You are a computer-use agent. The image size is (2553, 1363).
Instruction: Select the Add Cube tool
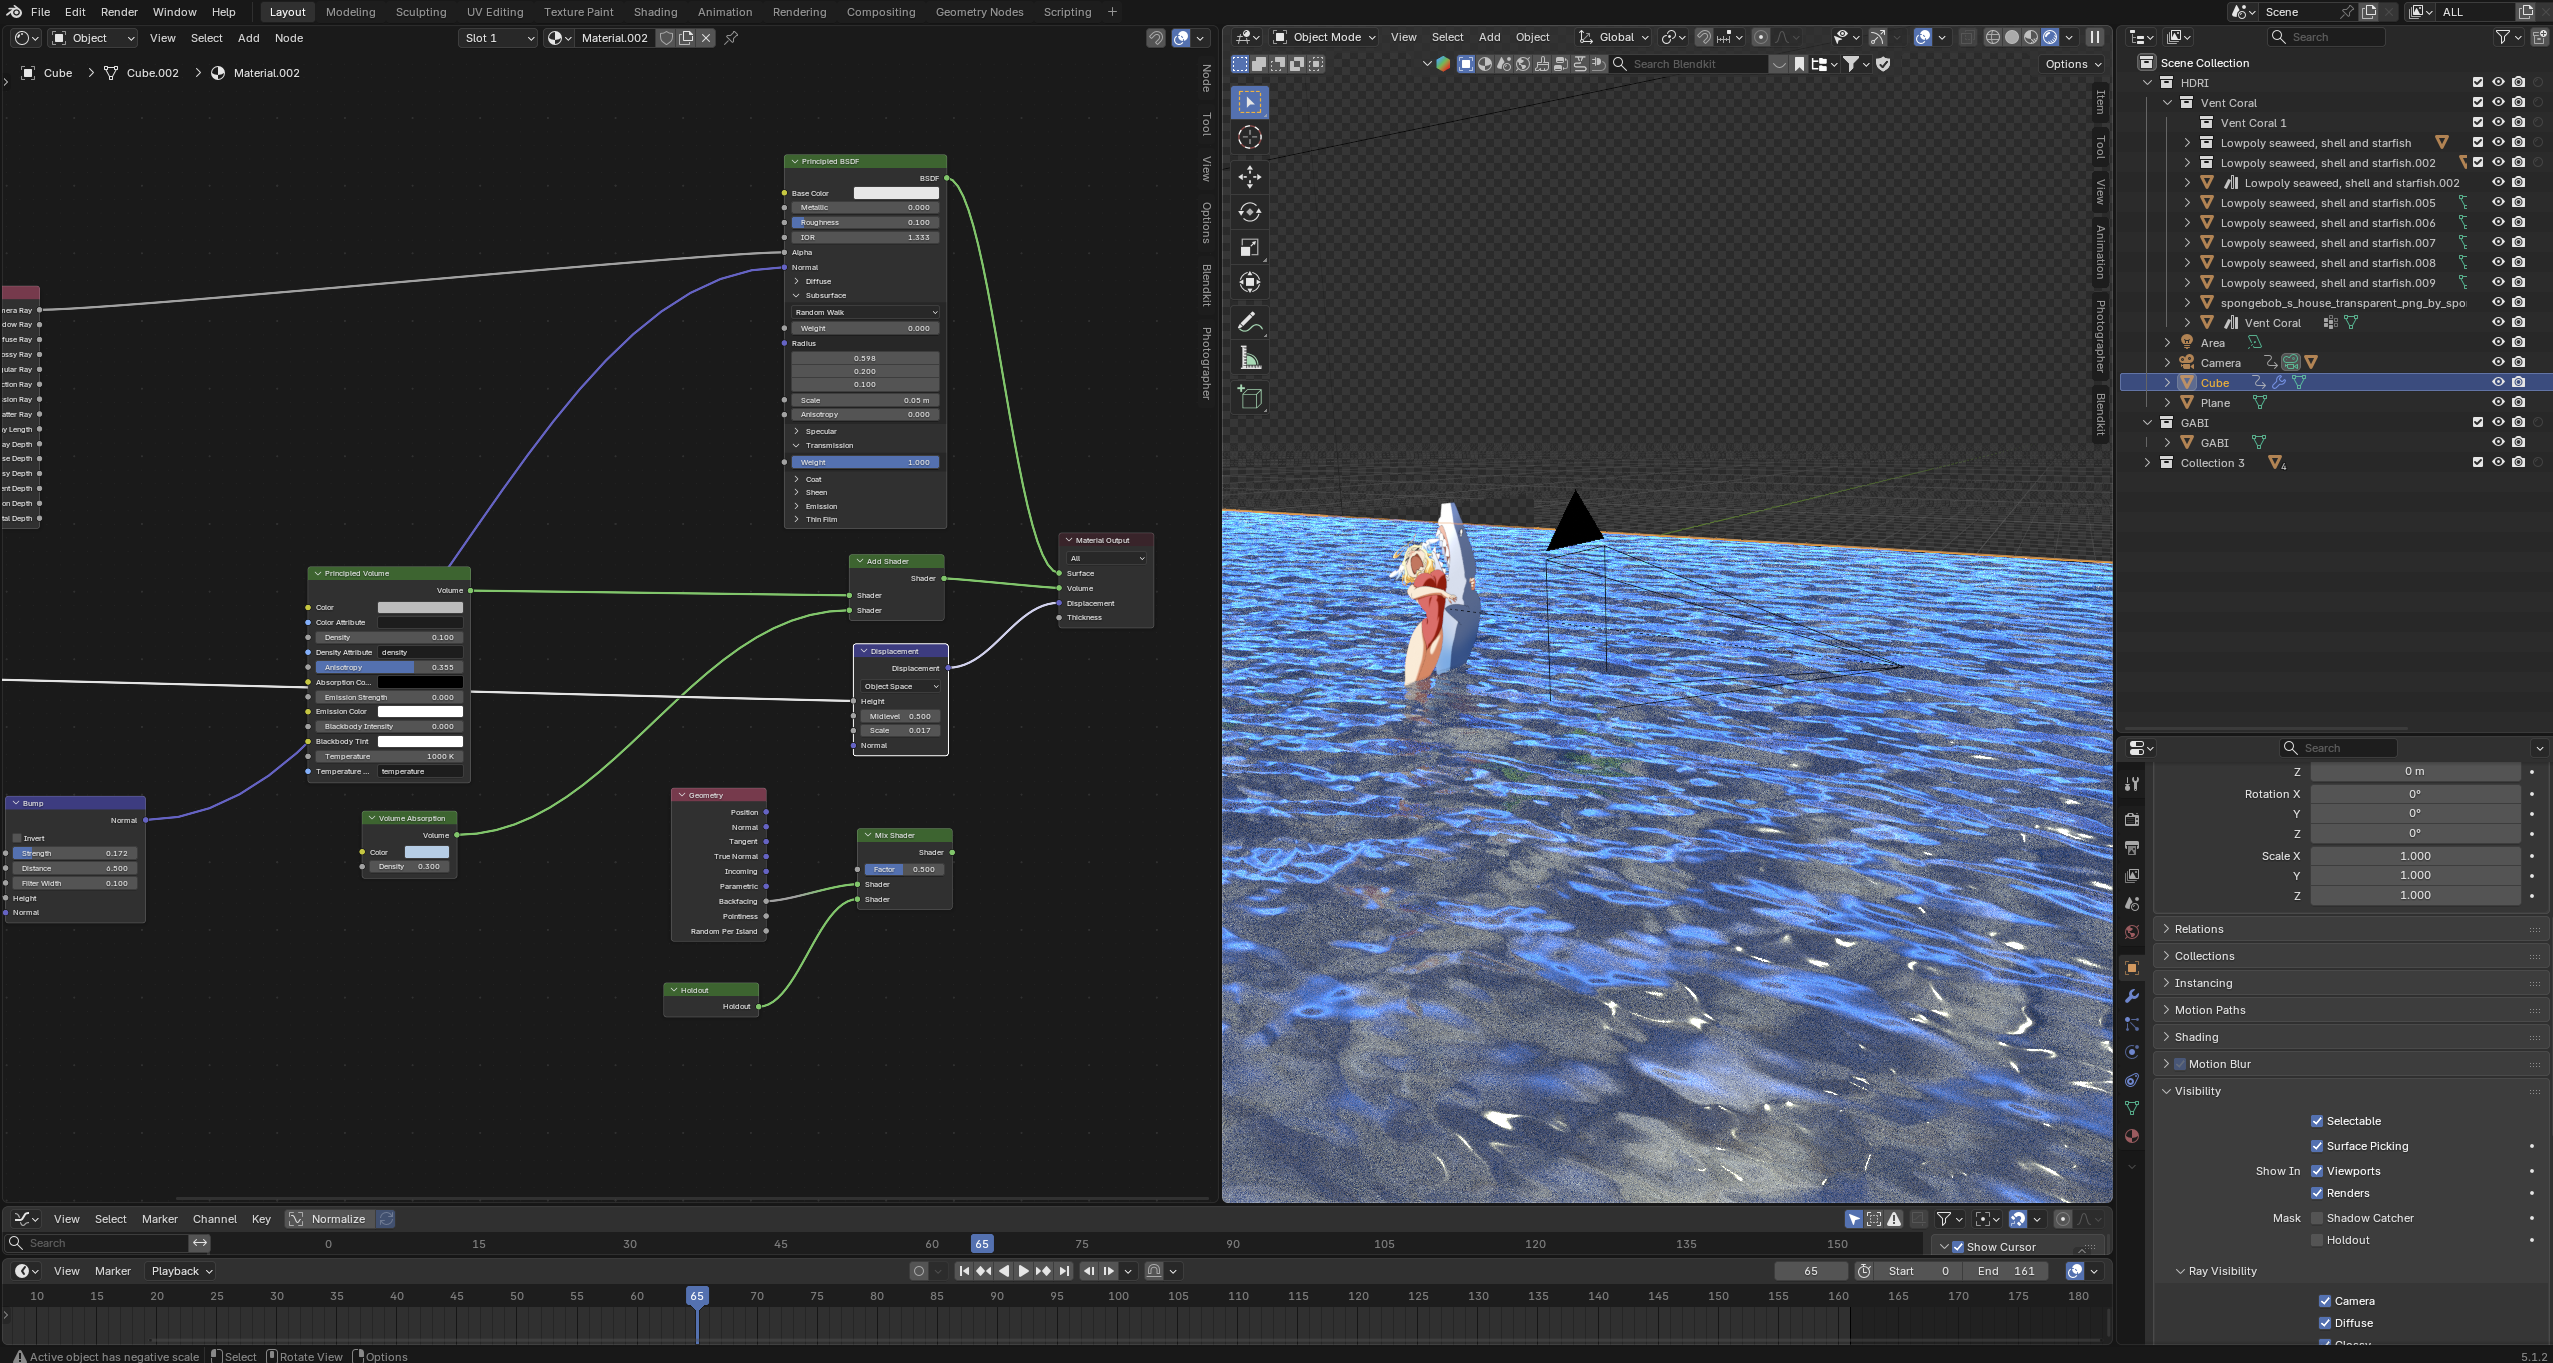pos(1250,398)
